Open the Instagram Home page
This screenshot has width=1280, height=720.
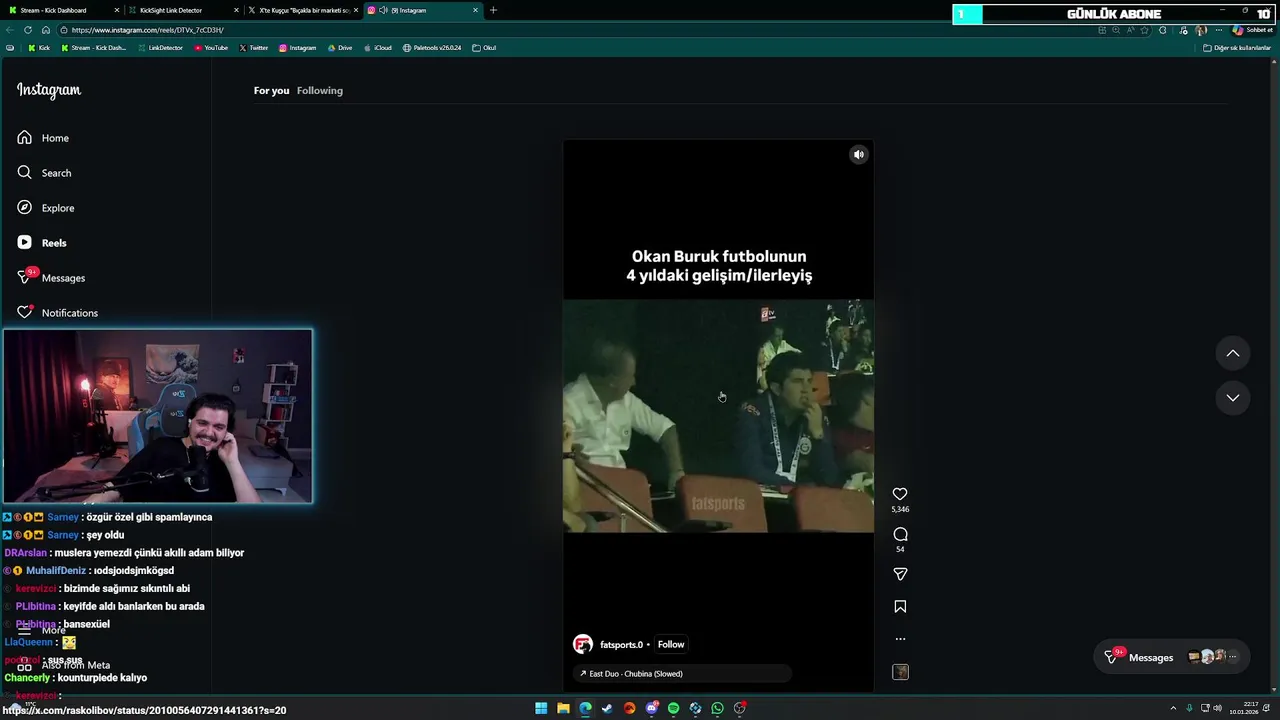(43, 138)
